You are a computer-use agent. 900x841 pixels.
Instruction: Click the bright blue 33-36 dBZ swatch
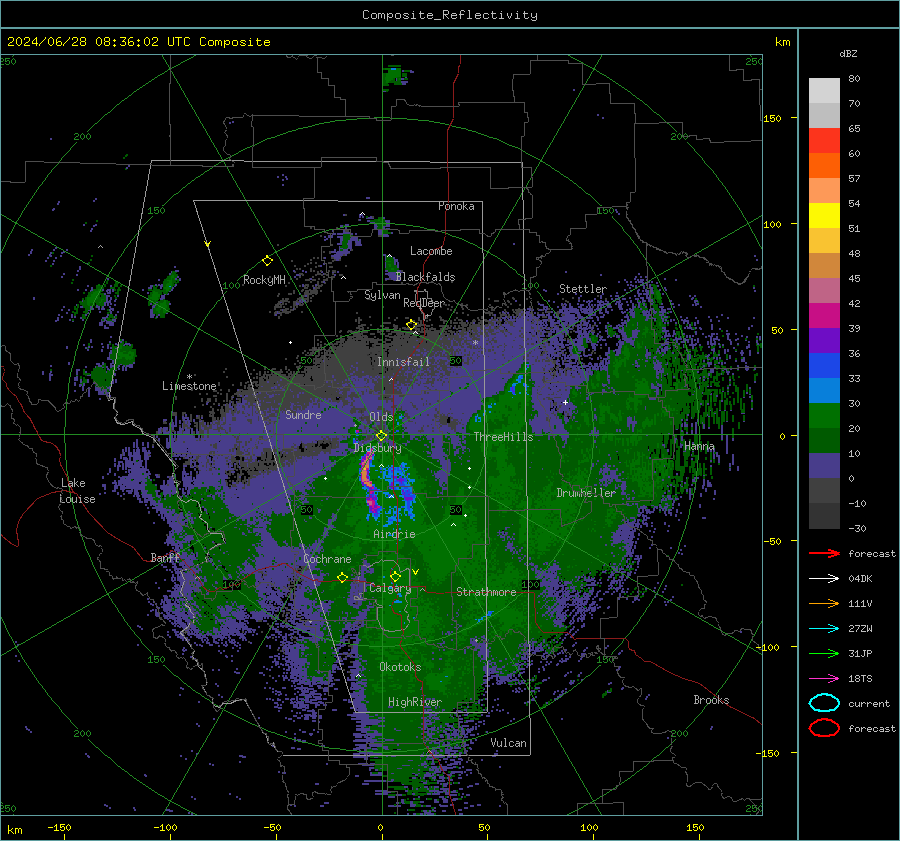point(824,366)
